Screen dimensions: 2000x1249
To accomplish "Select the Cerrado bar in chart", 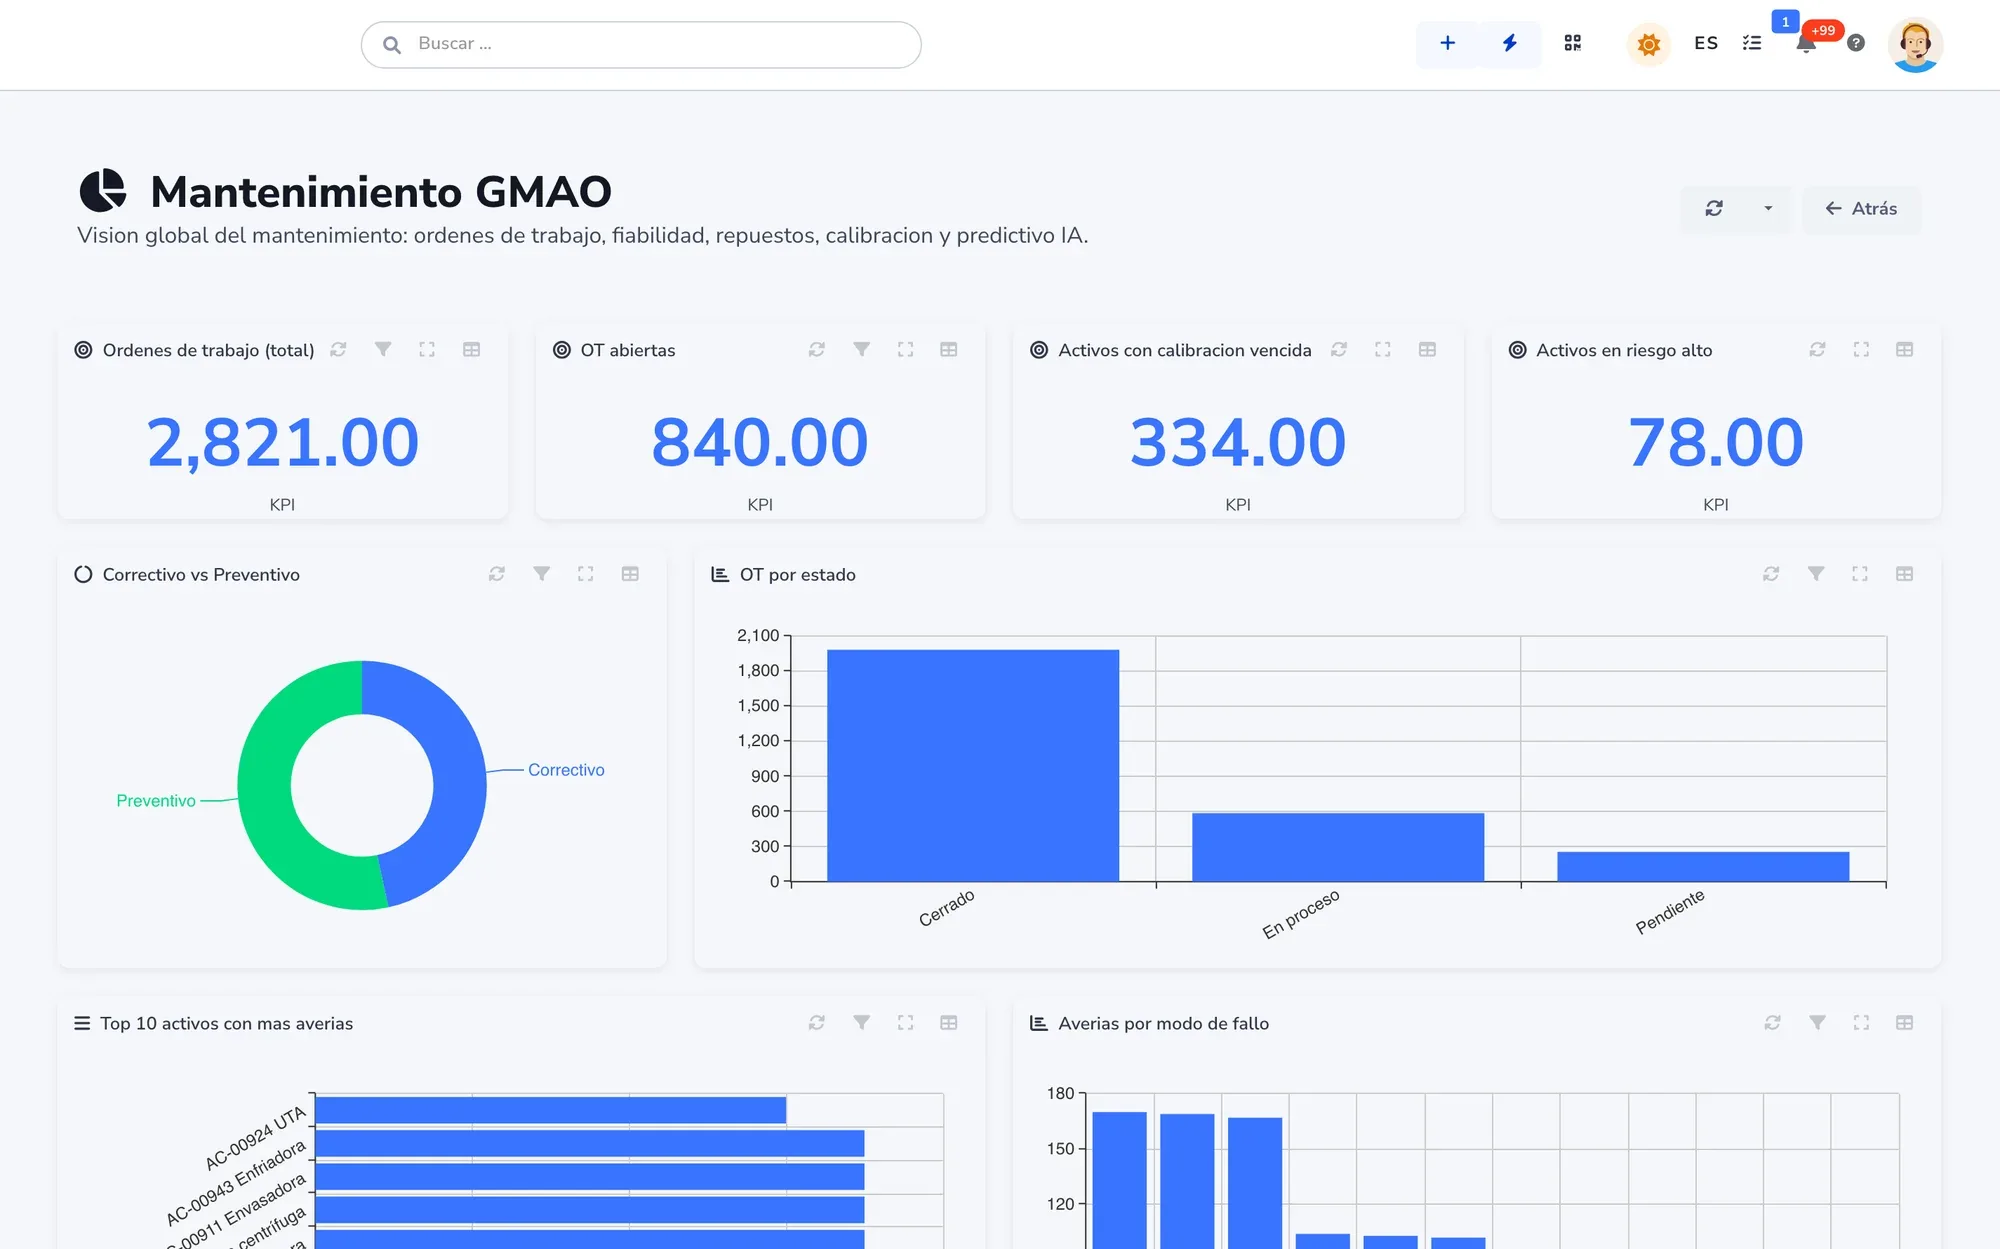I will click(x=973, y=765).
